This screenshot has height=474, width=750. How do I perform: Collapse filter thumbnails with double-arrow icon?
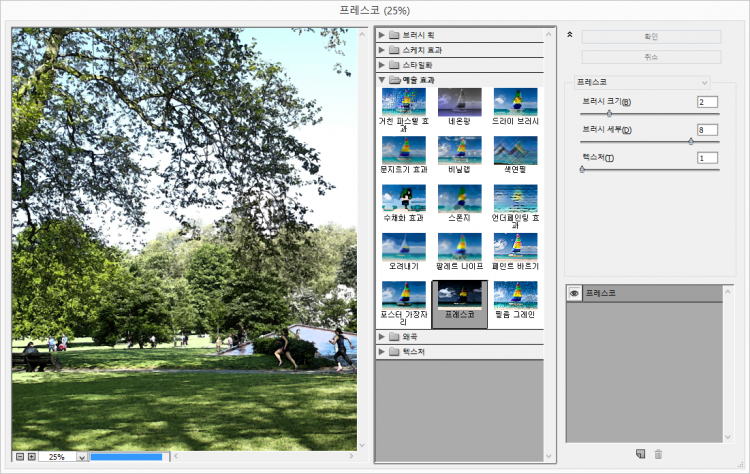569,34
